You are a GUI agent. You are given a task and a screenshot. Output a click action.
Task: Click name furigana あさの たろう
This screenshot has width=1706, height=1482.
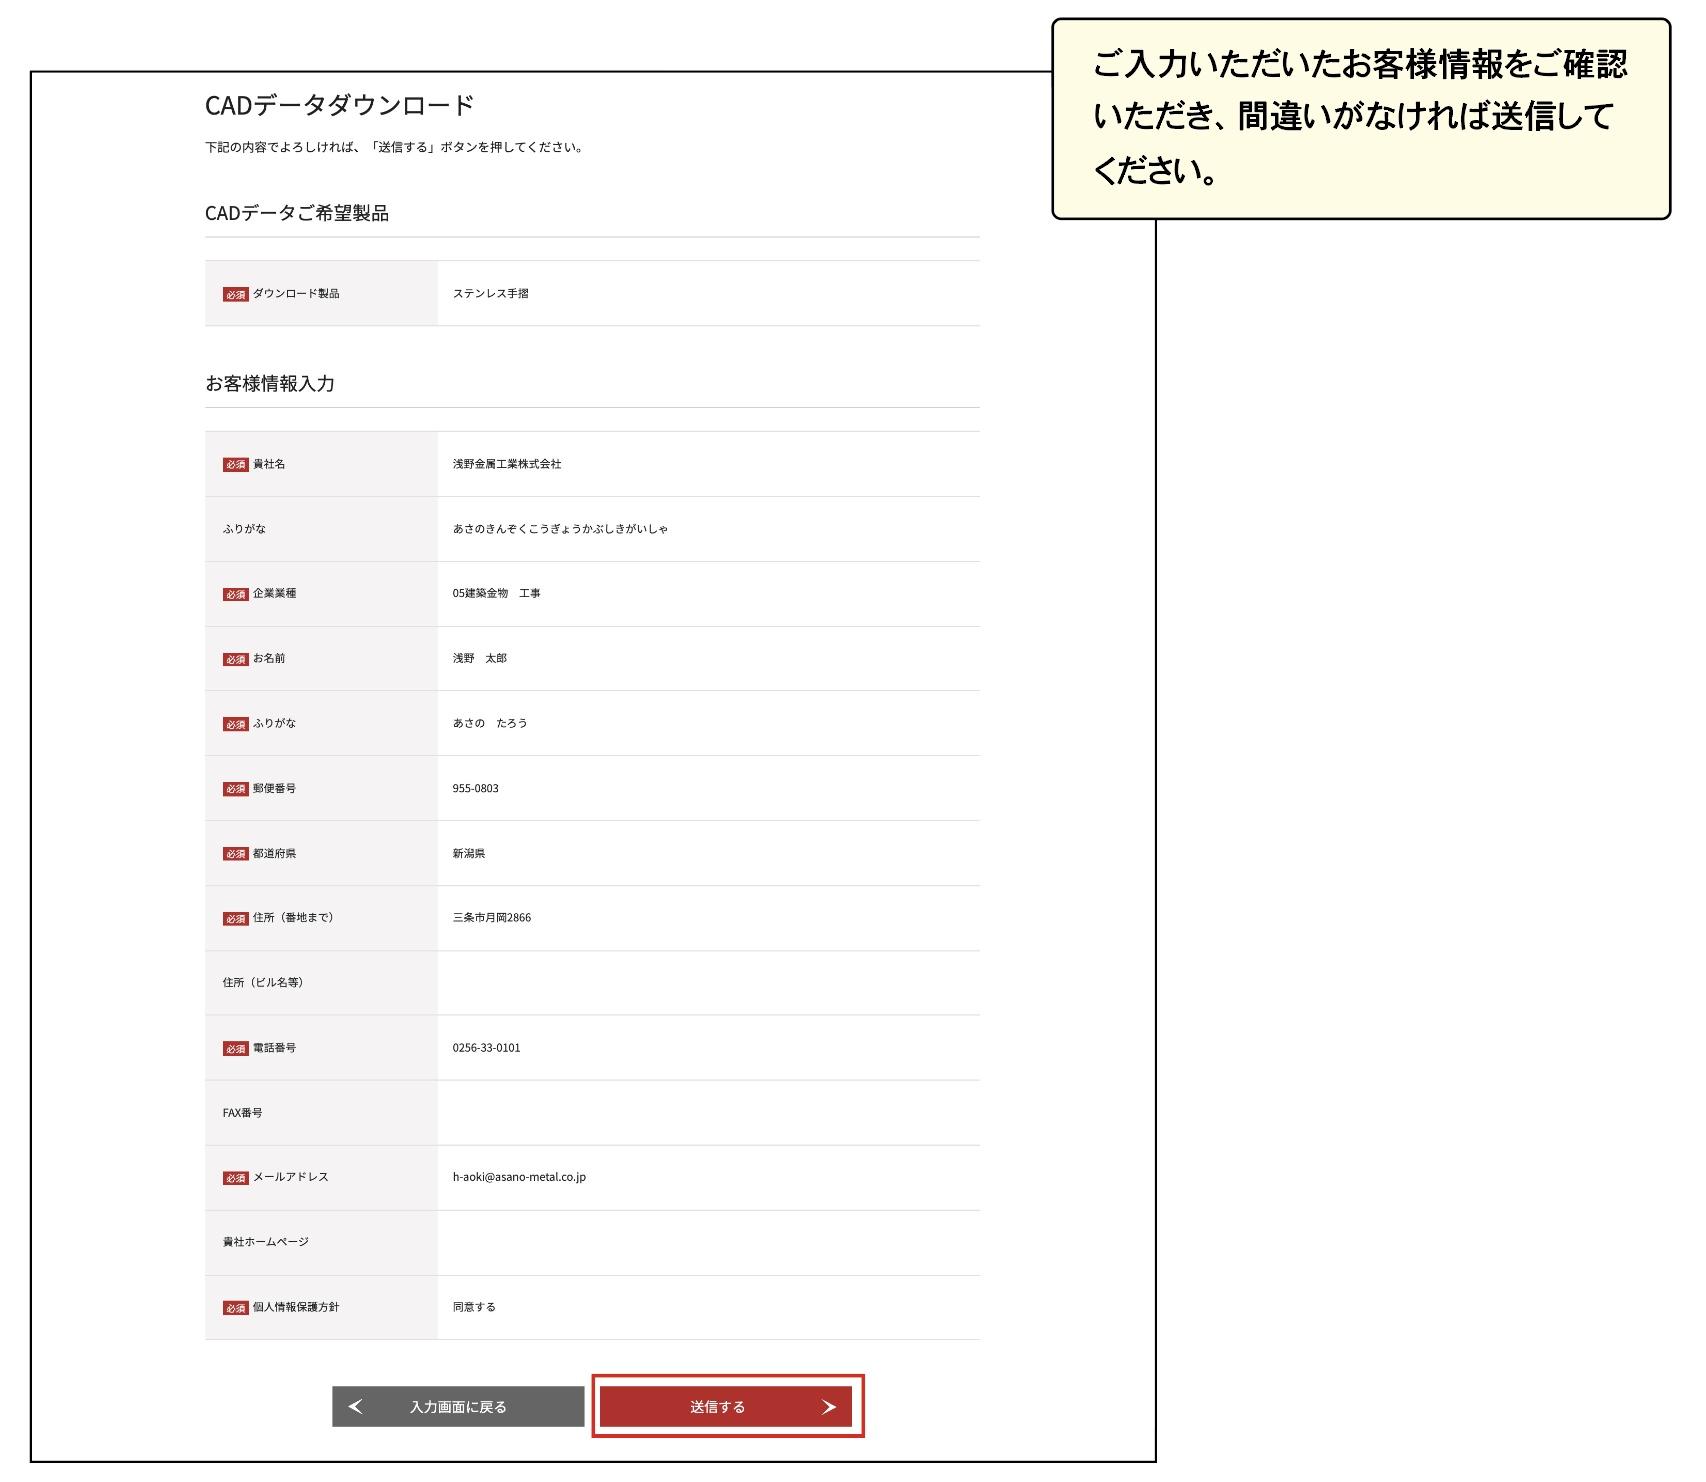pos(490,723)
